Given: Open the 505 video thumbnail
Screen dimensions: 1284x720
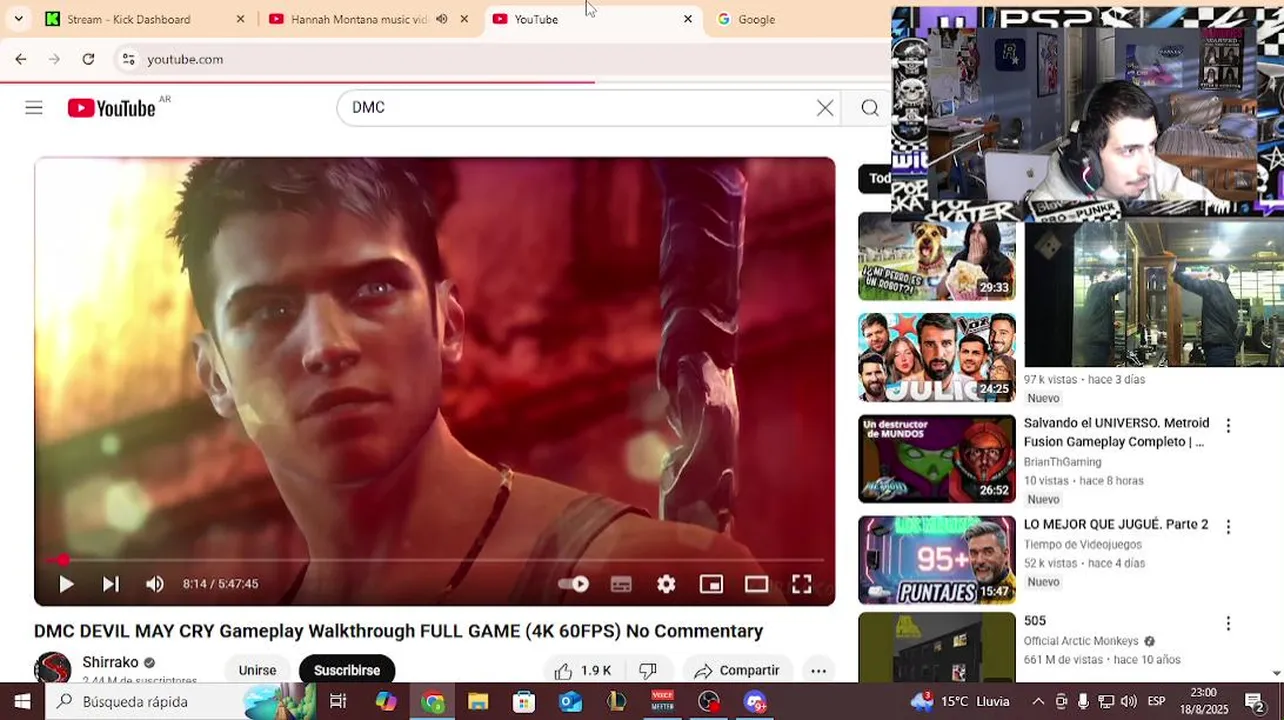Looking at the screenshot, I should tap(936, 648).
